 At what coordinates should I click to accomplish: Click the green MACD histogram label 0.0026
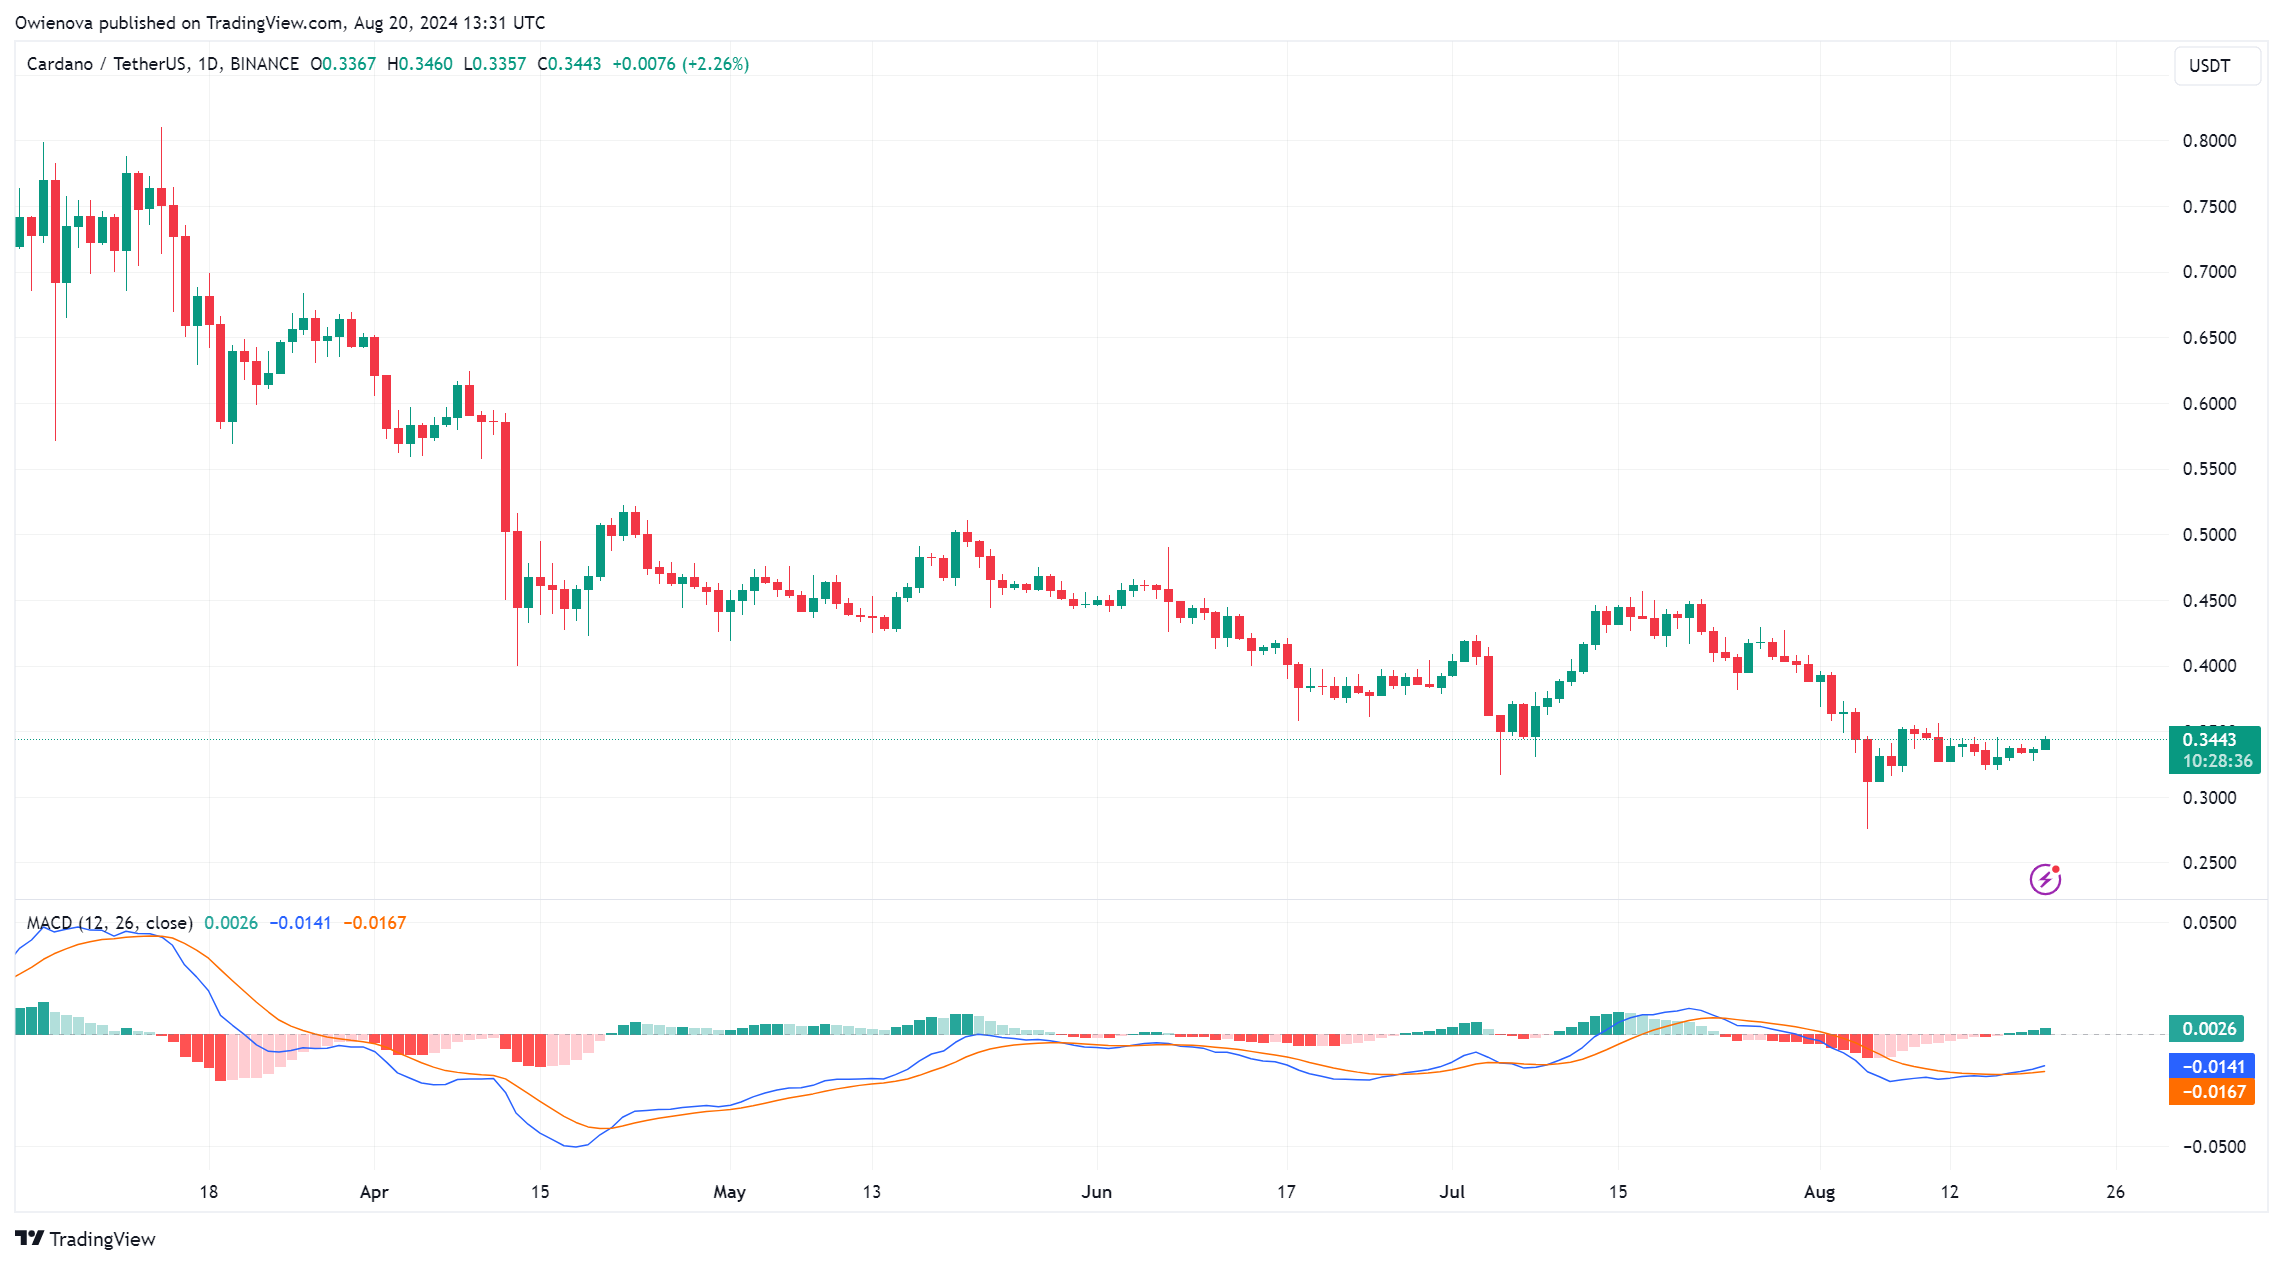point(2206,1029)
